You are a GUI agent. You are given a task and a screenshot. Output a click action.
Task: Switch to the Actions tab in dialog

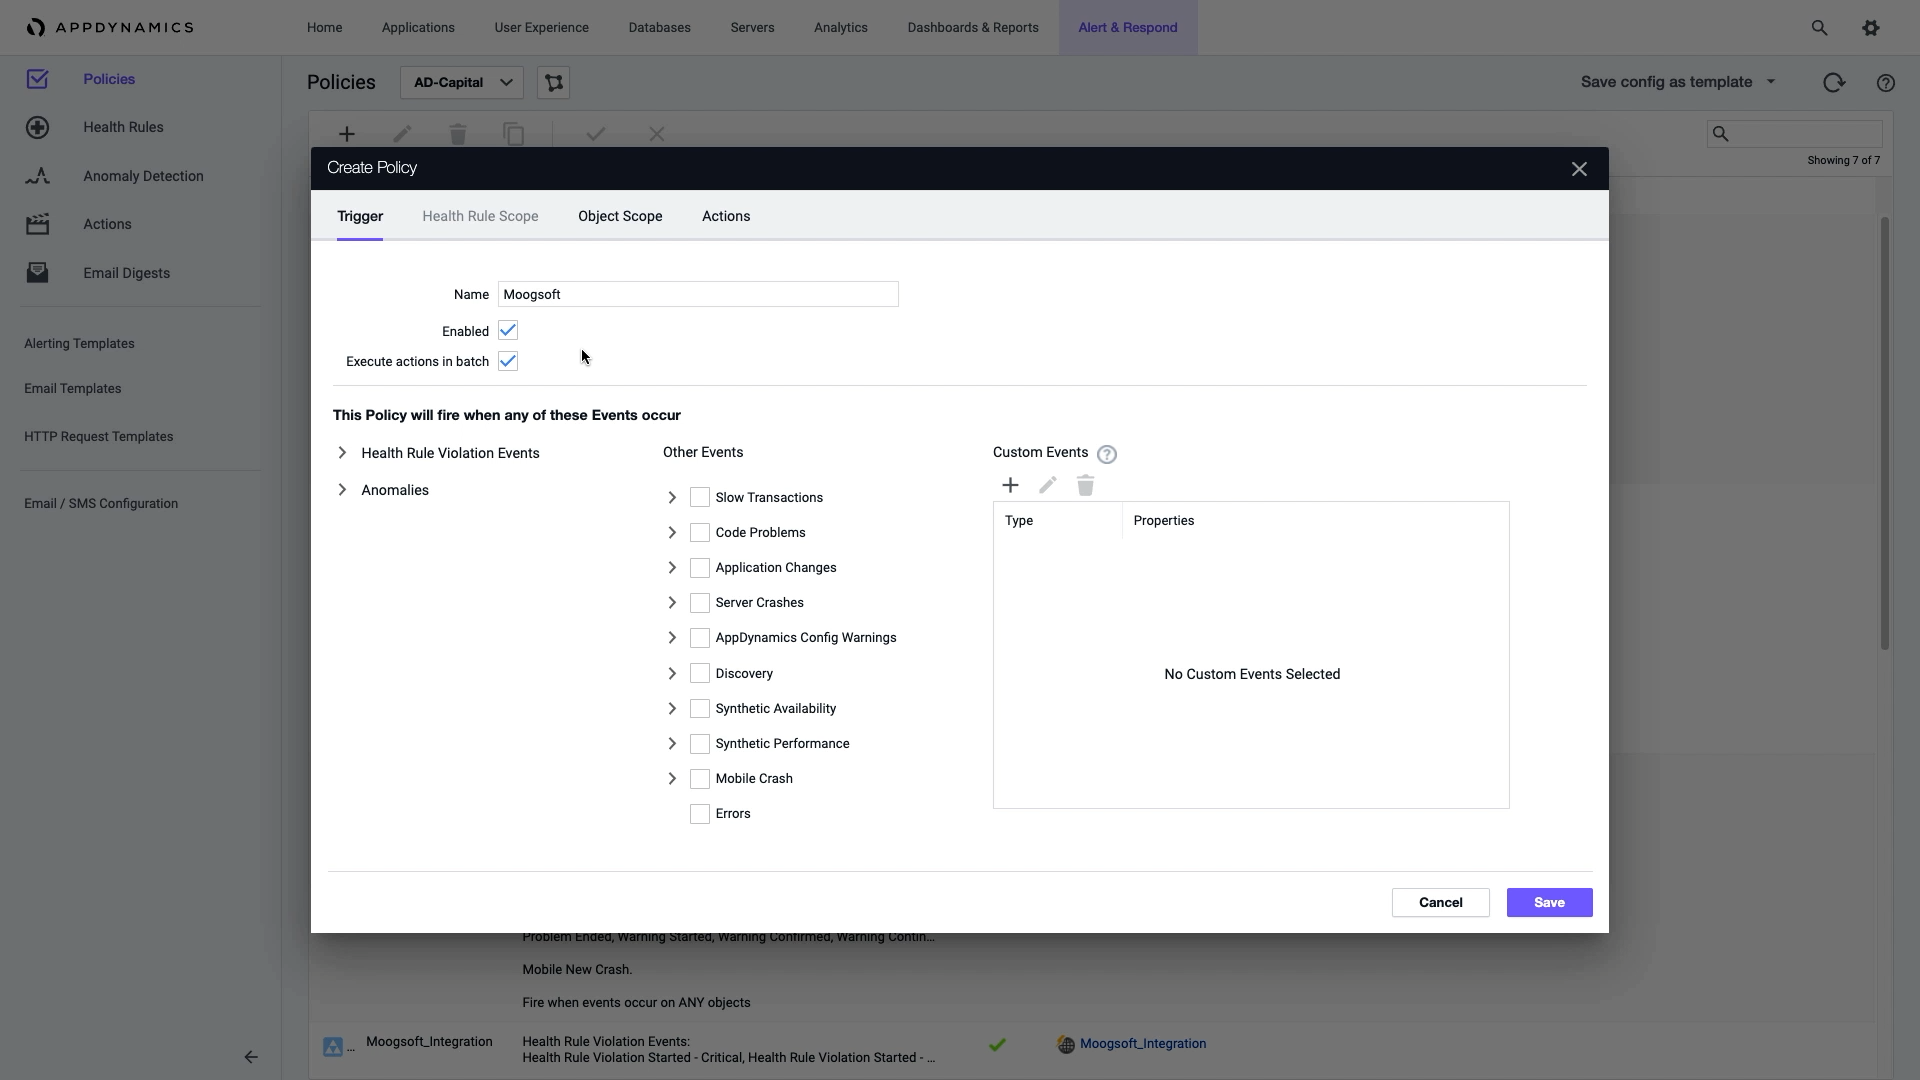point(726,216)
